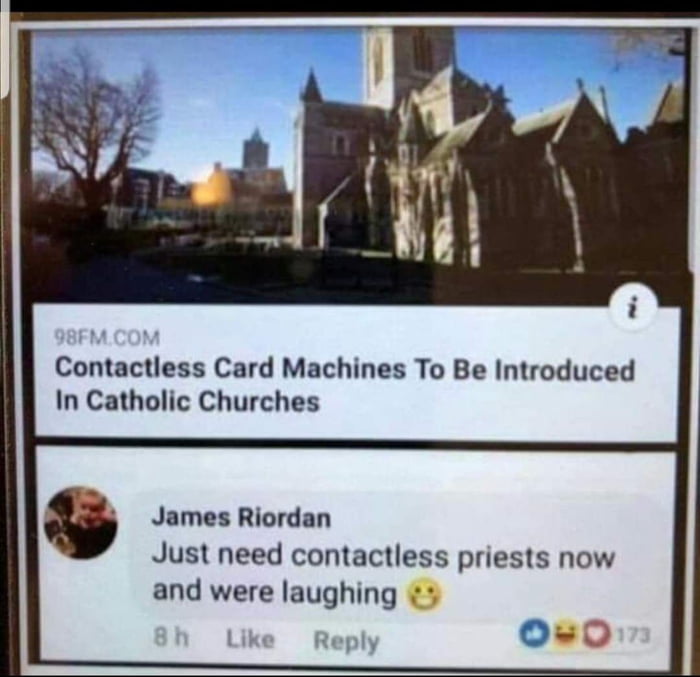Click the blue thumbs-up reaction icon
Screen dimensions: 700x677
tap(534, 634)
